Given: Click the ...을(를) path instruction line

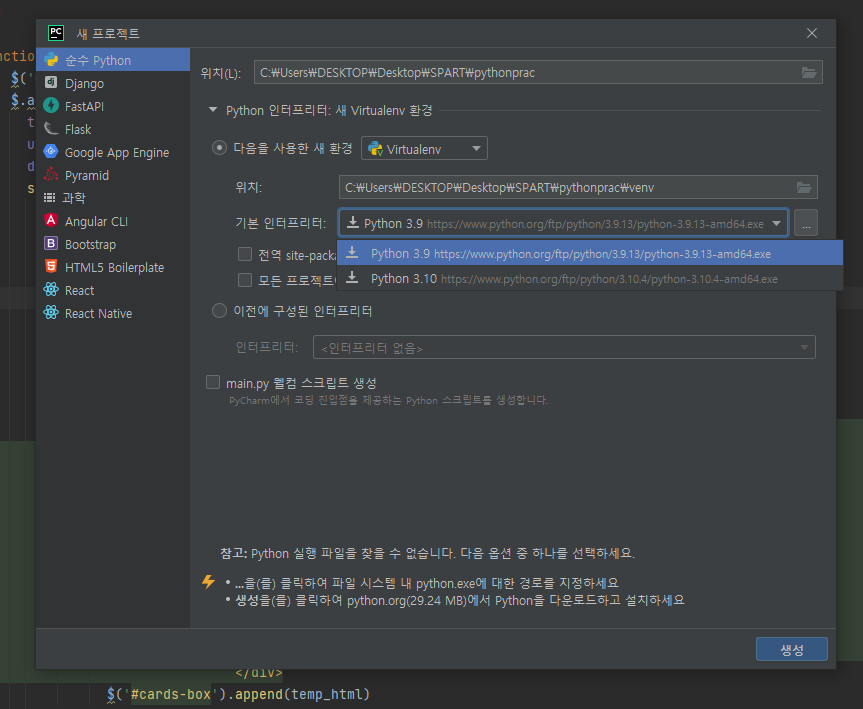Looking at the screenshot, I should coord(427,583).
